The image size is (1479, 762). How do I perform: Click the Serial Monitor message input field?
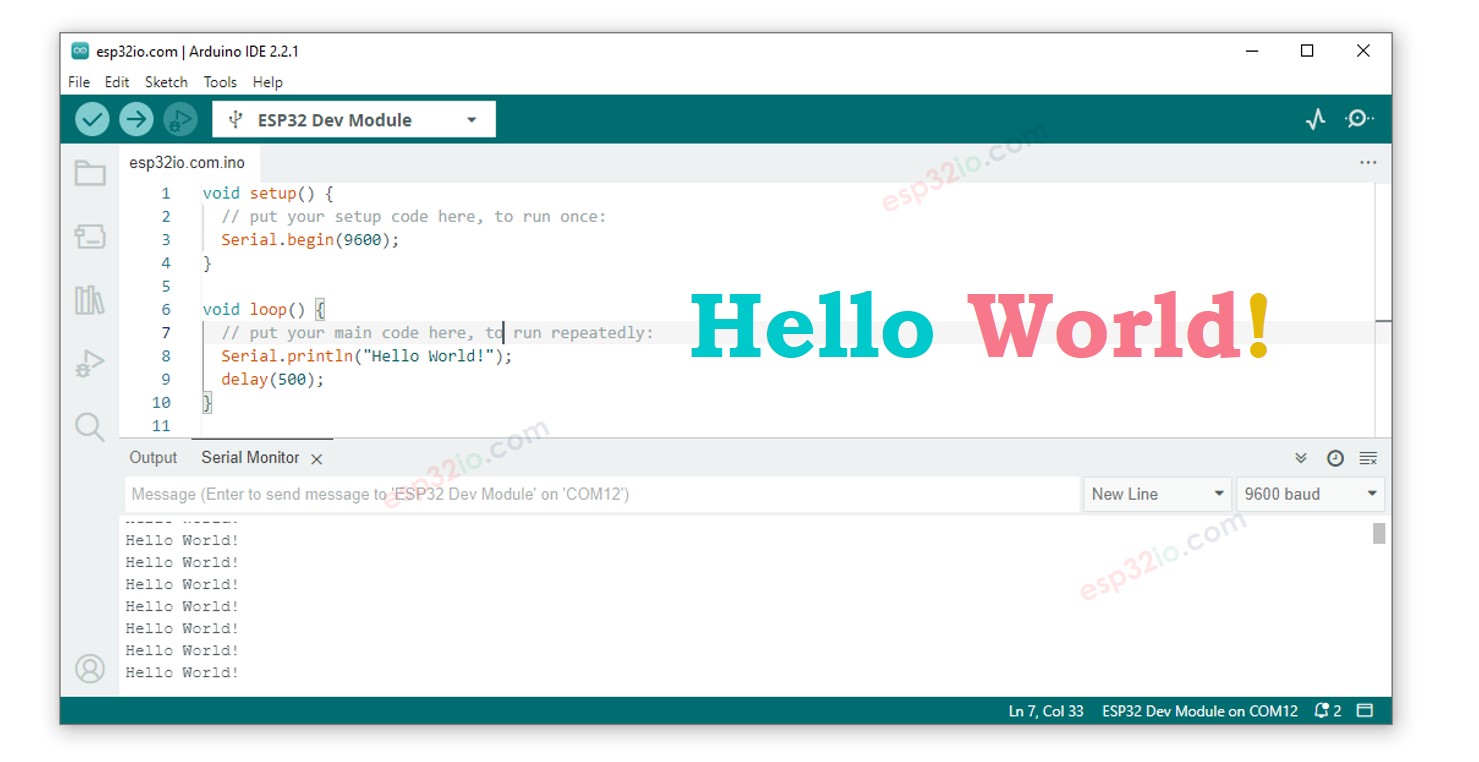[x=600, y=494]
